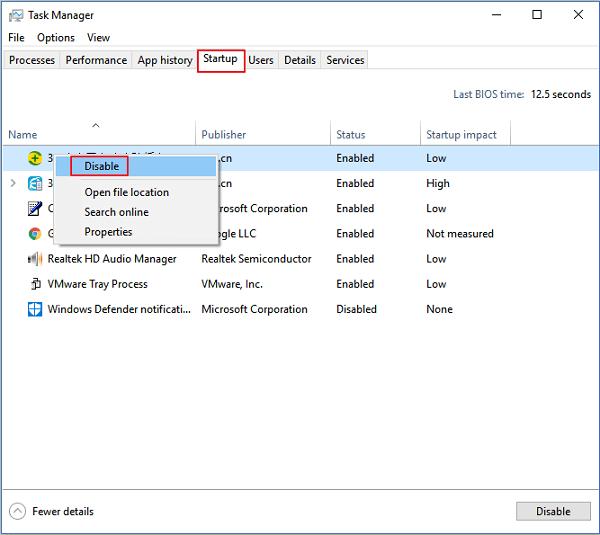The height and width of the screenshot is (535, 600).
Task: Switch to the Processes tab
Action: coord(32,60)
